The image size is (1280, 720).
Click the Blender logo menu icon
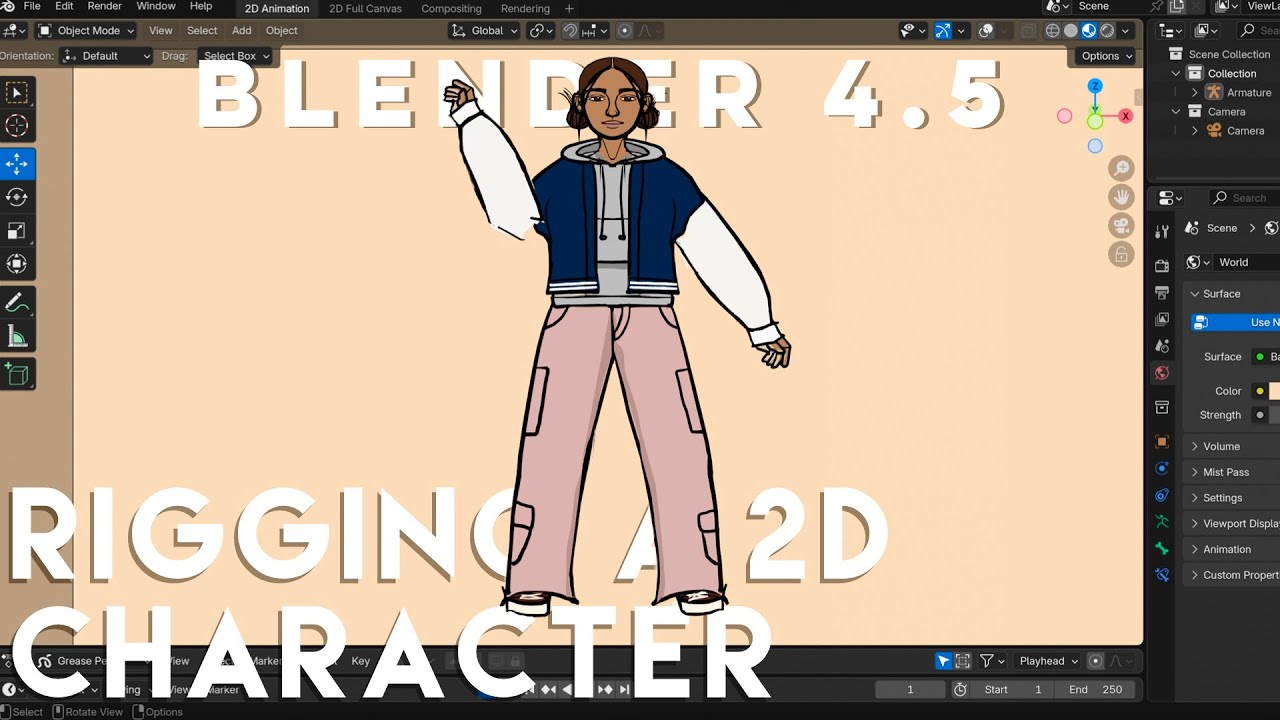click(x=7, y=6)
